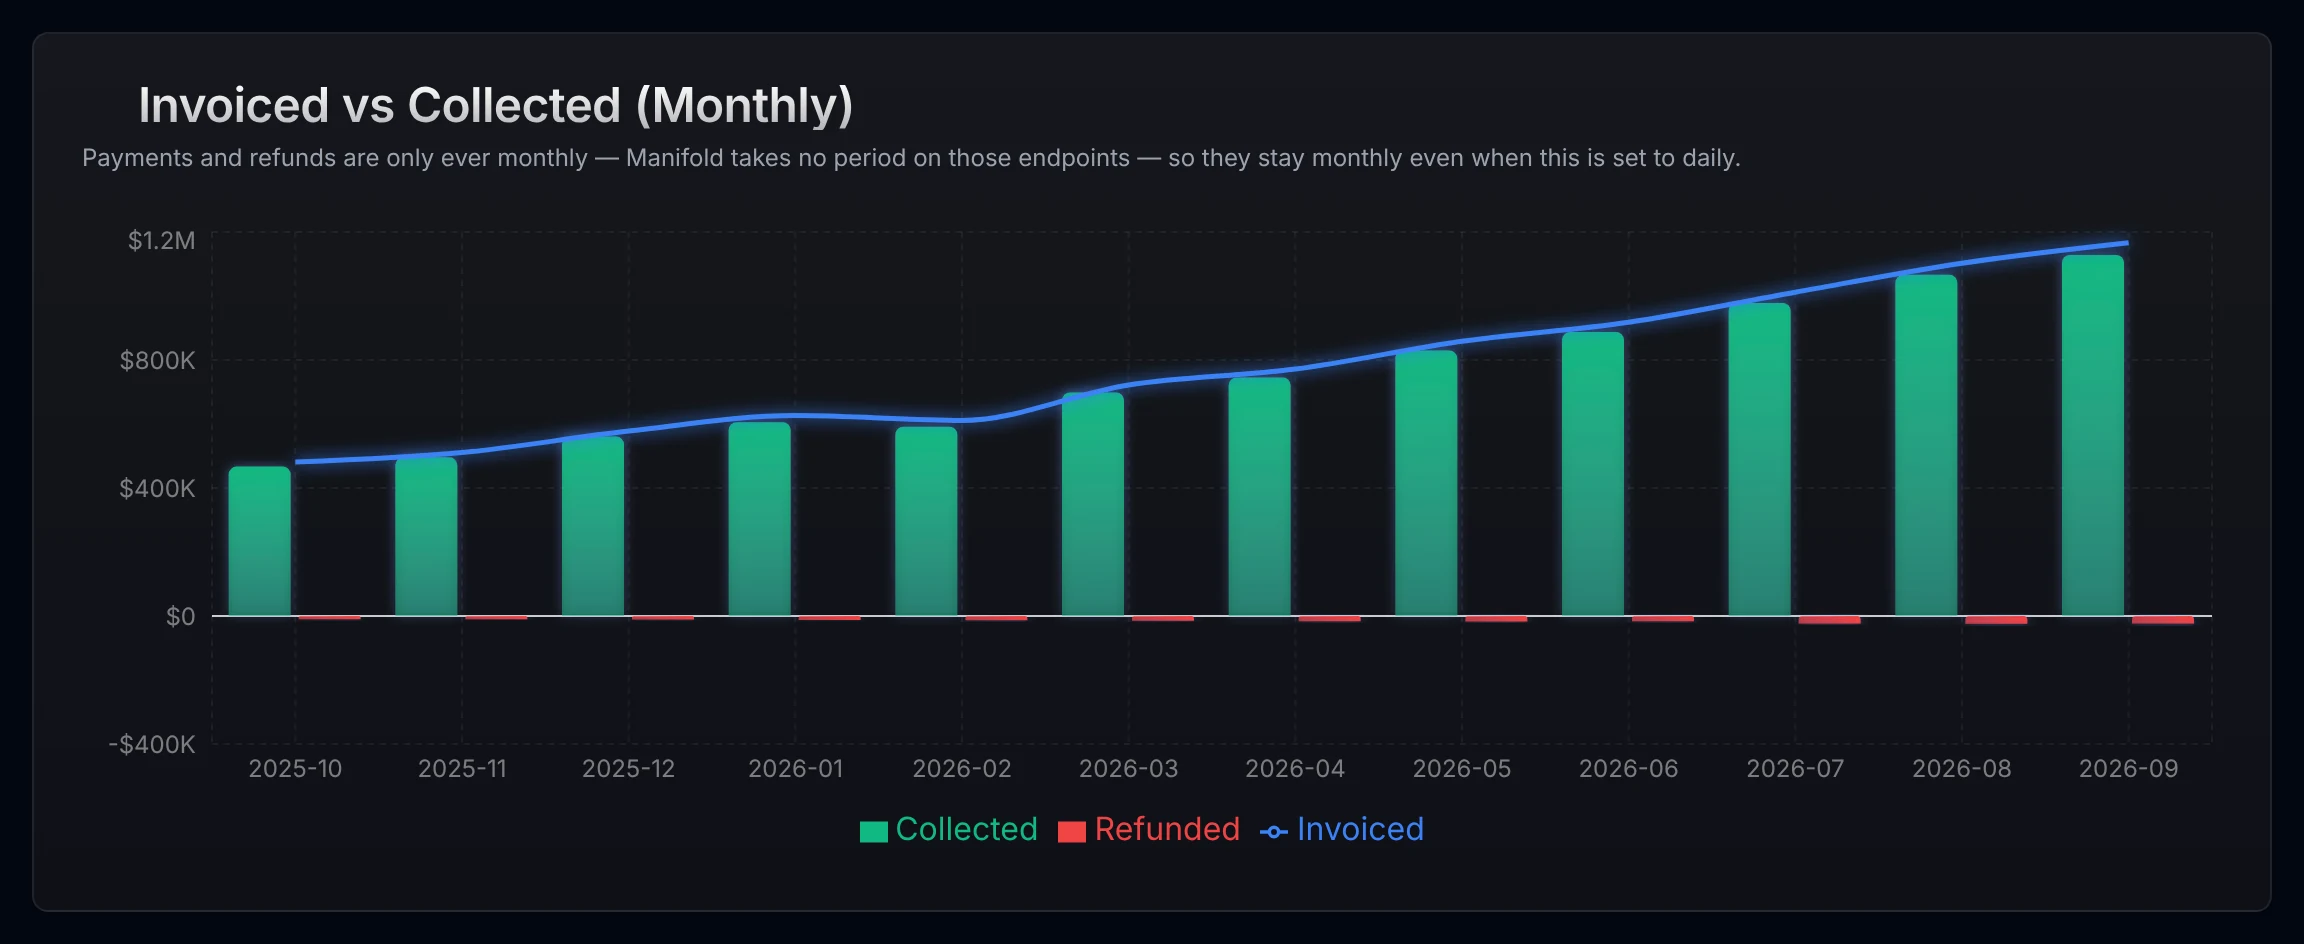Click the green Collected legend swatch
Image resolution: width=2304 pixels, height=944 pixels.
click(874, 832)
